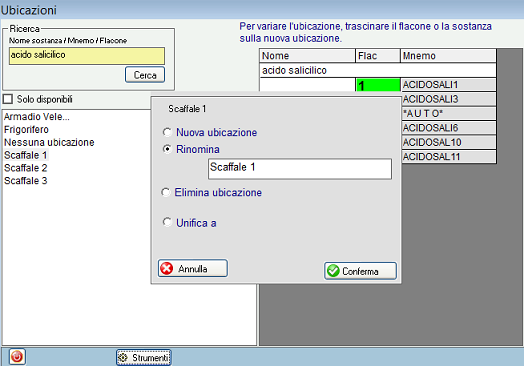Click the gear icon on Strumenti
Viewport: 524px width, 366px height.
[123, 358]
